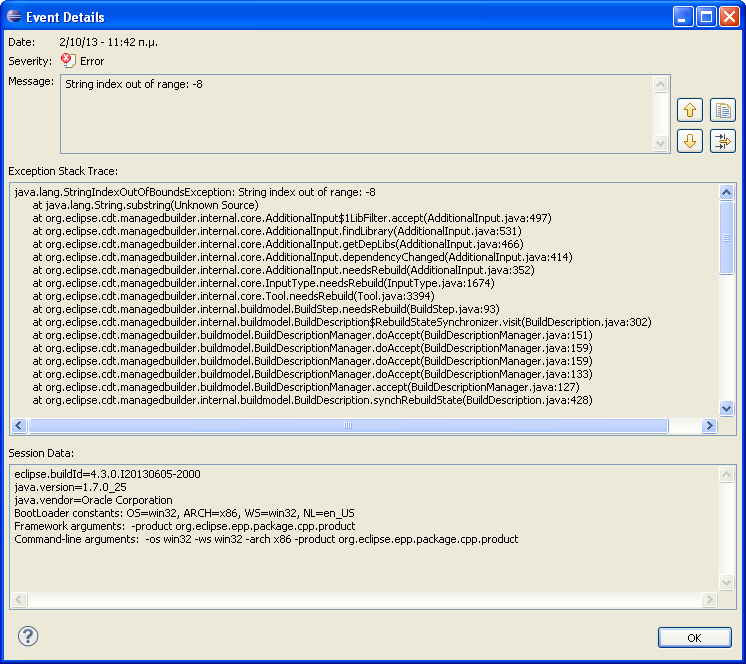The width and height of the screenshot is (746, 664).
Task: Click the Tool.needsRebuild Tool.java:3394 line
Action: point(233,296)
